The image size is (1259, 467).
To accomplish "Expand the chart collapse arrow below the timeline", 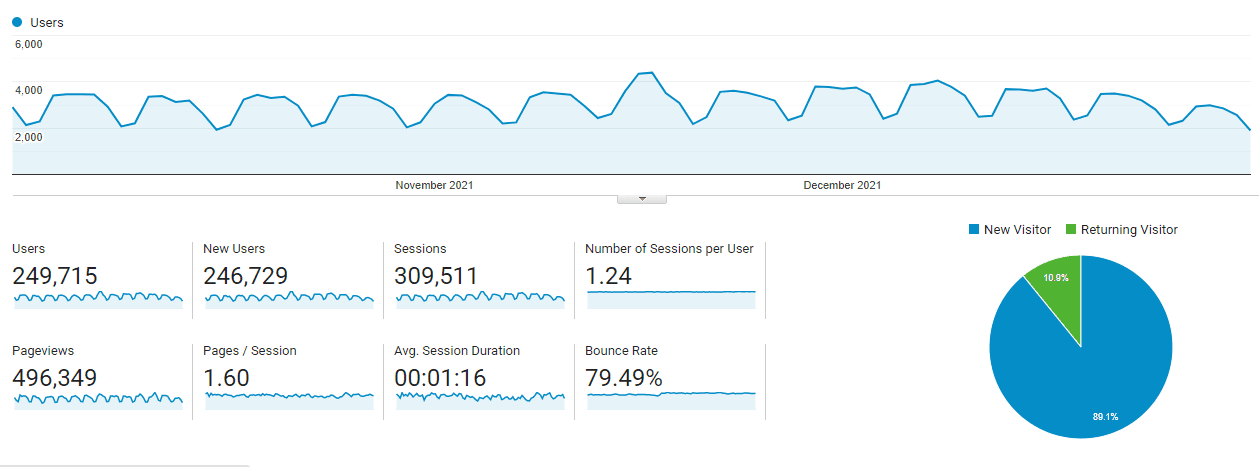I will click(x=642, y=199).
